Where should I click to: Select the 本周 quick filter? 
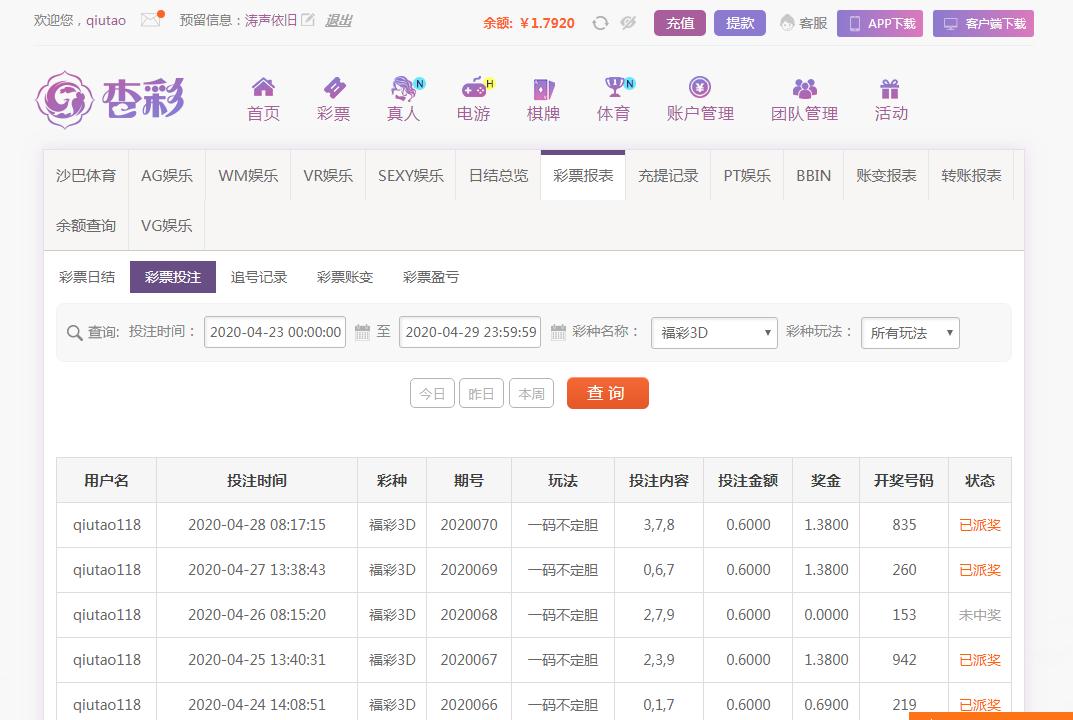531,393
